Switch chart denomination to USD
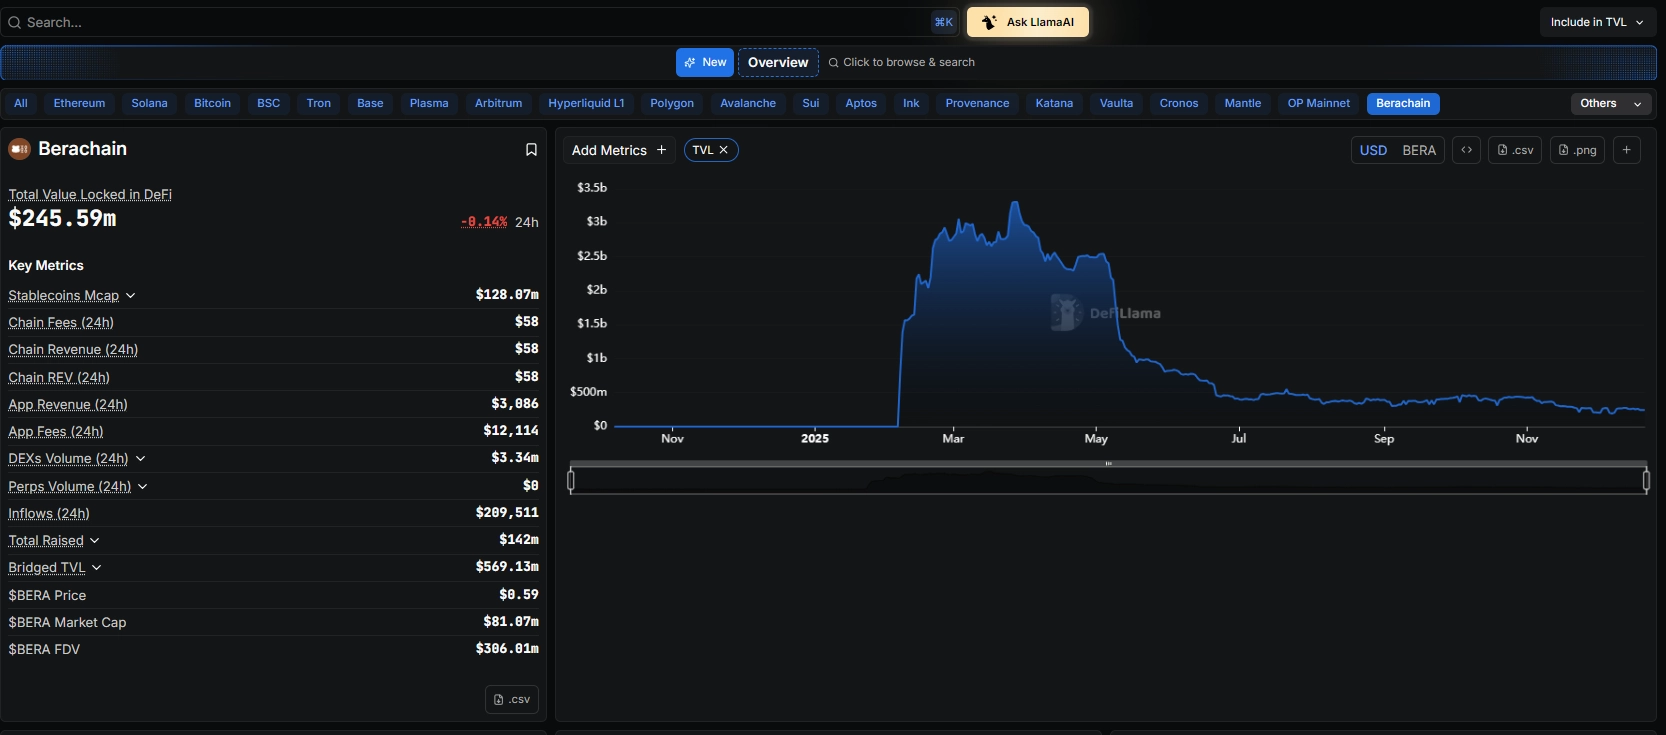 point(1373,150)
